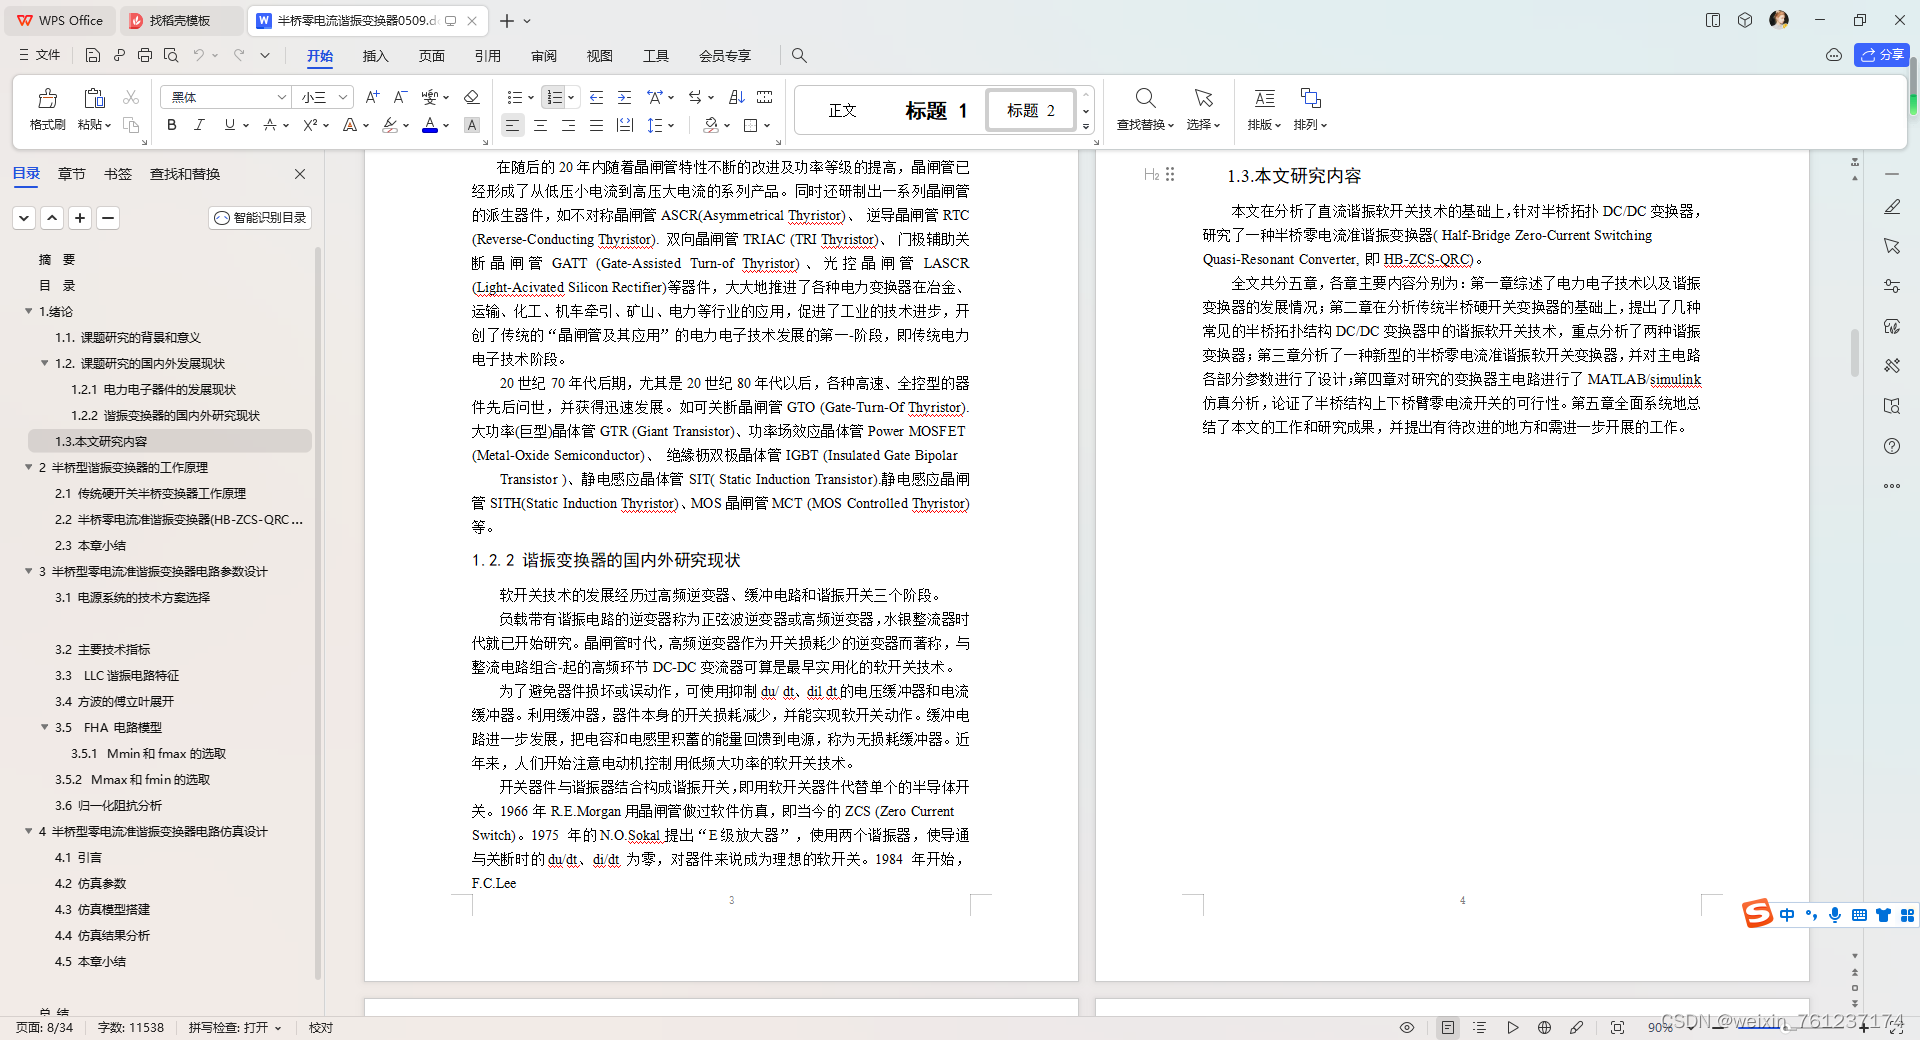Collapse the 1.2 课题研究的国内外发展现状 node
Viewport: 1920px width, 1040px height.
click(44, 363)
